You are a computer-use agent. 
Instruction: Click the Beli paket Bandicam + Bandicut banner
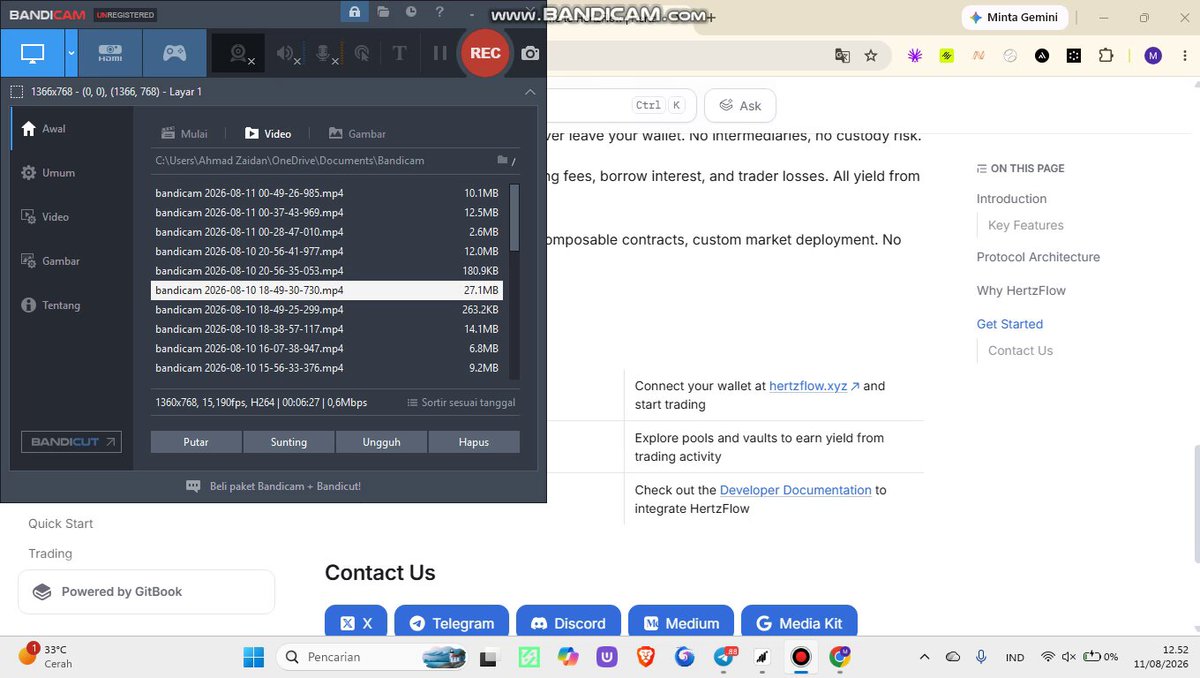pos(274,486)
